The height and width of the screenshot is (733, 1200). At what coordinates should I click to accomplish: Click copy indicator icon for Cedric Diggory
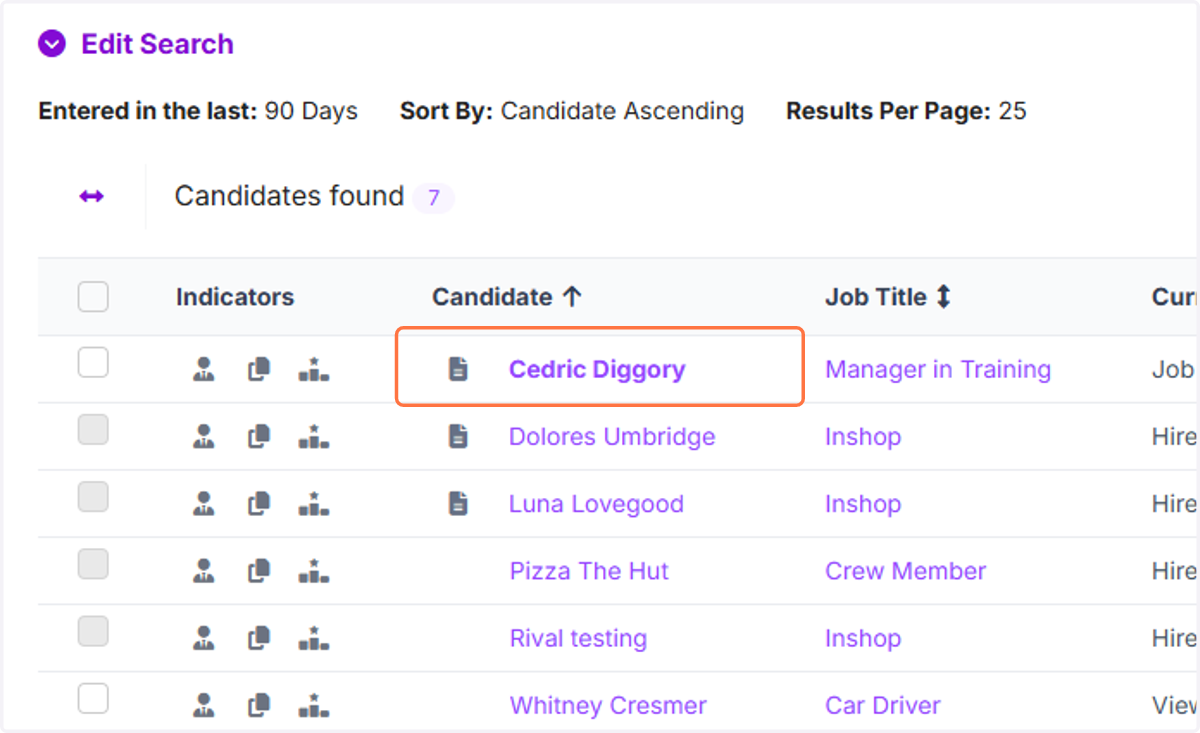click(259, 370)
